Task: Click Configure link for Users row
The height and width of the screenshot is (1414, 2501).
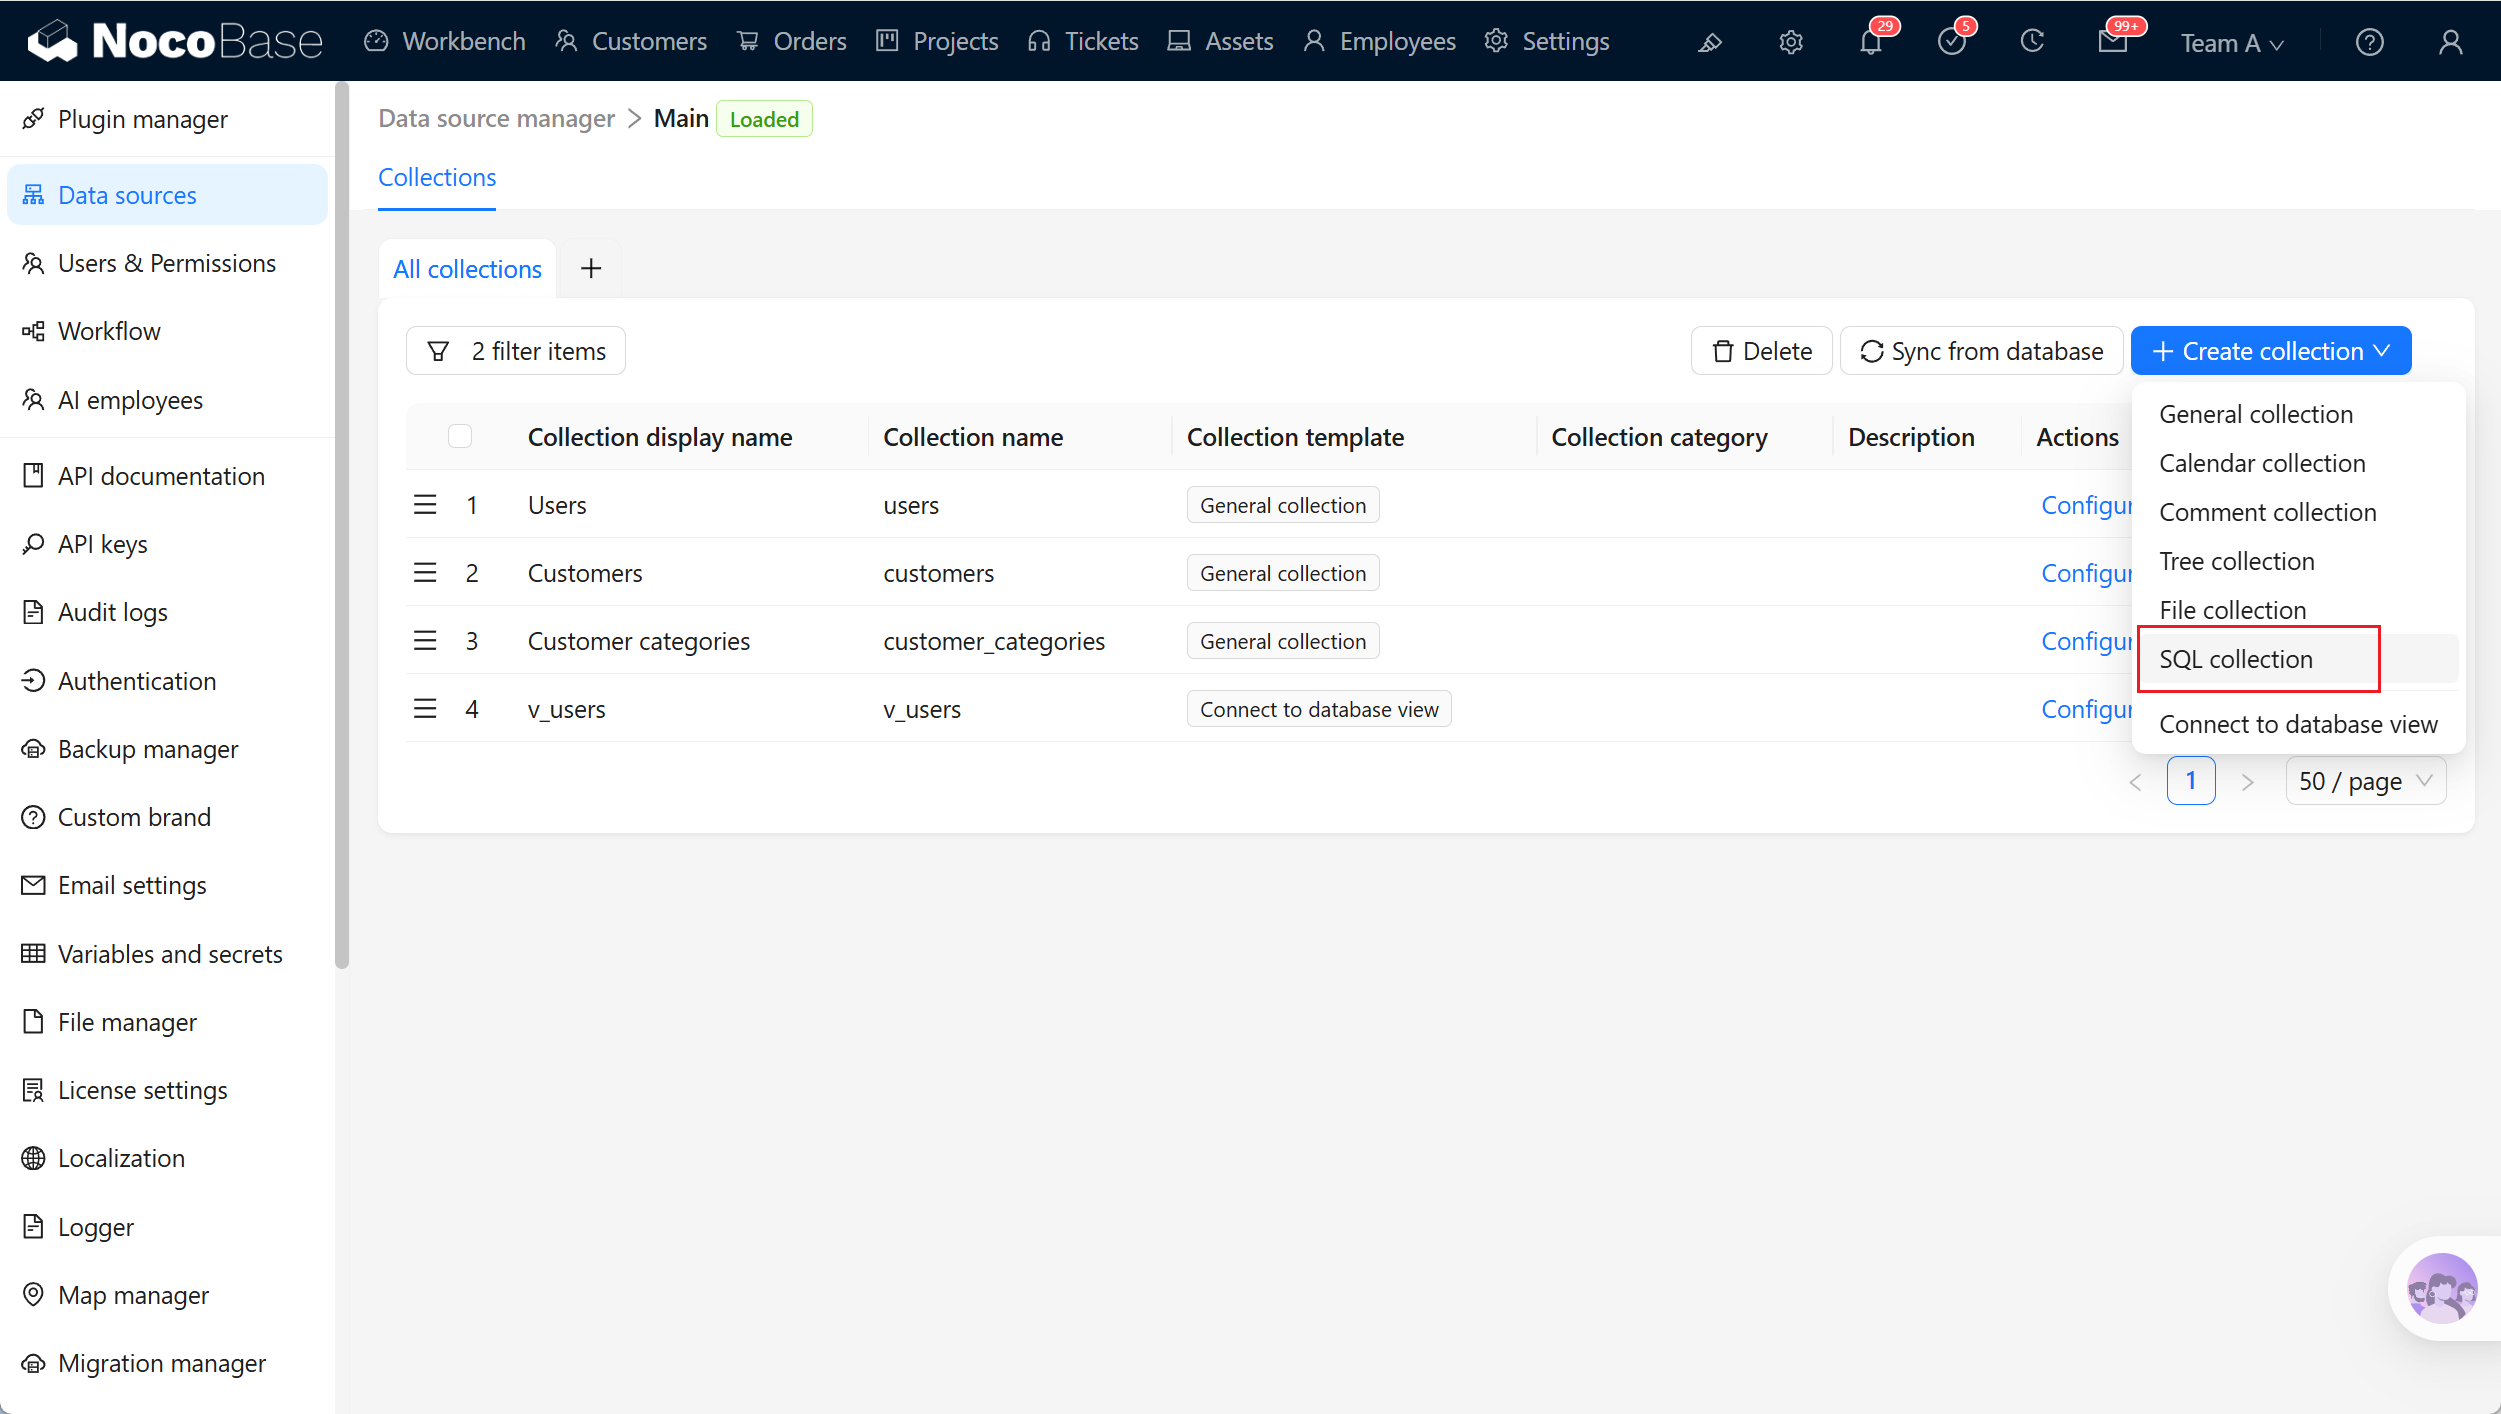Action: click(2087, 505)
